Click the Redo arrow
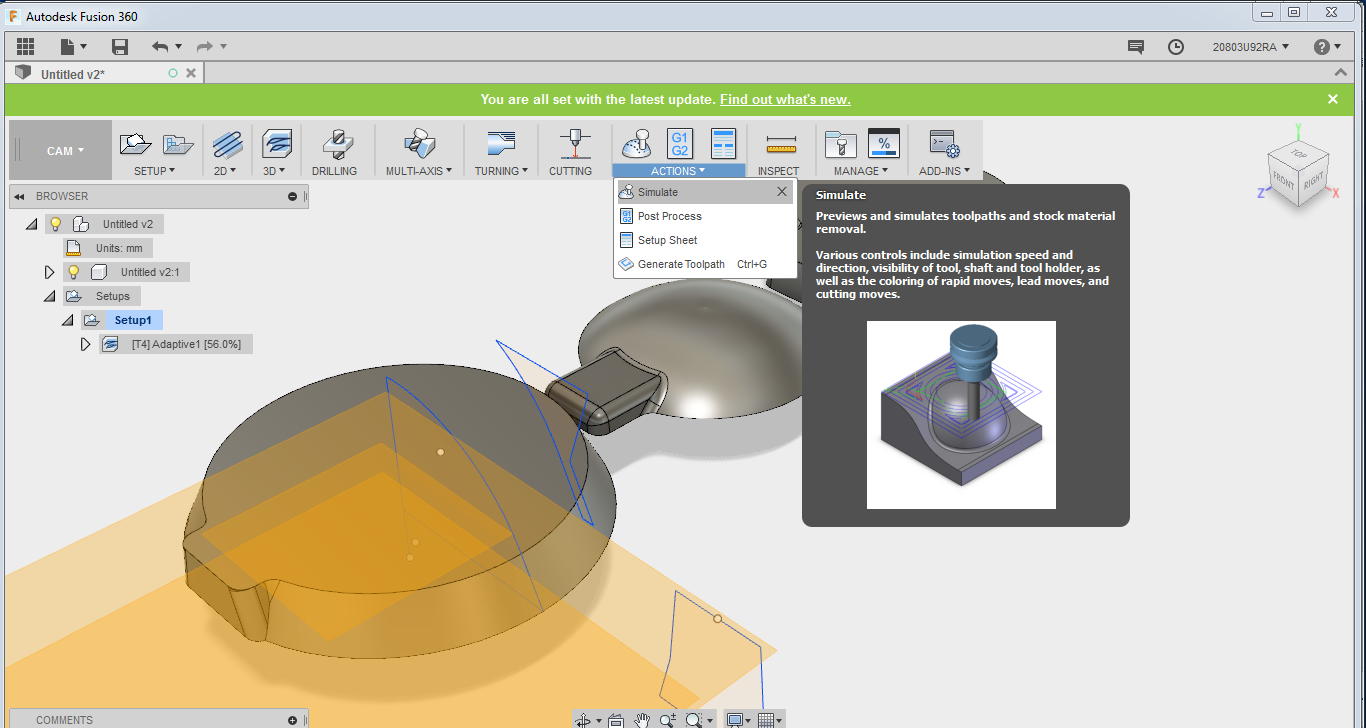 (x=205, y=47)
